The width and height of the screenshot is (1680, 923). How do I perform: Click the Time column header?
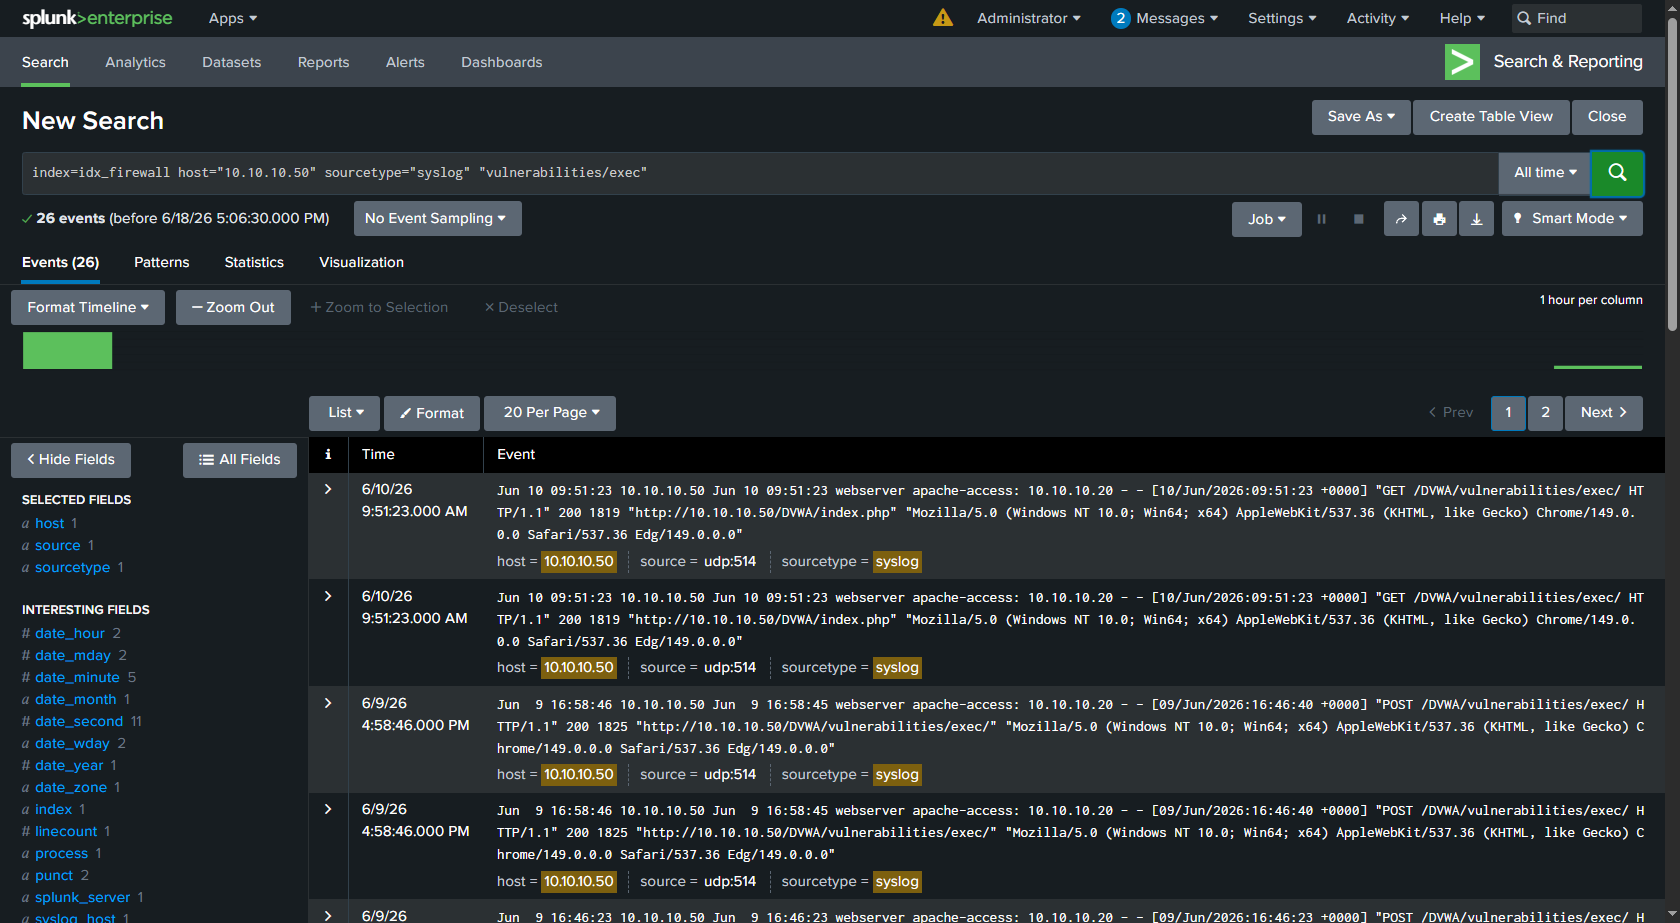378,454
